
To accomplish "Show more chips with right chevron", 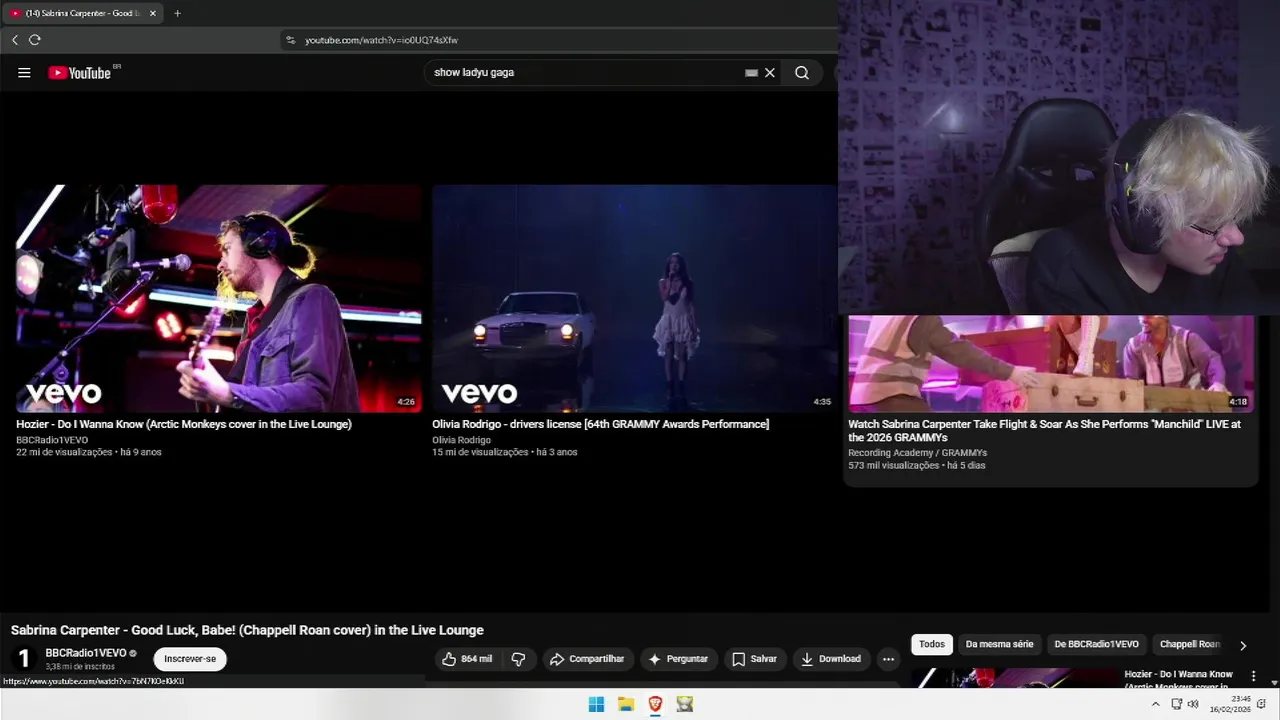I will click(x=1243, y=645).
